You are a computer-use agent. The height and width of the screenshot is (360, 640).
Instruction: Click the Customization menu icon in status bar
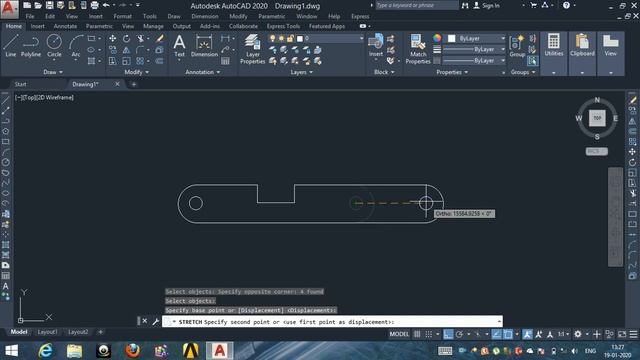pyautogui.click(x=633, y=334)
